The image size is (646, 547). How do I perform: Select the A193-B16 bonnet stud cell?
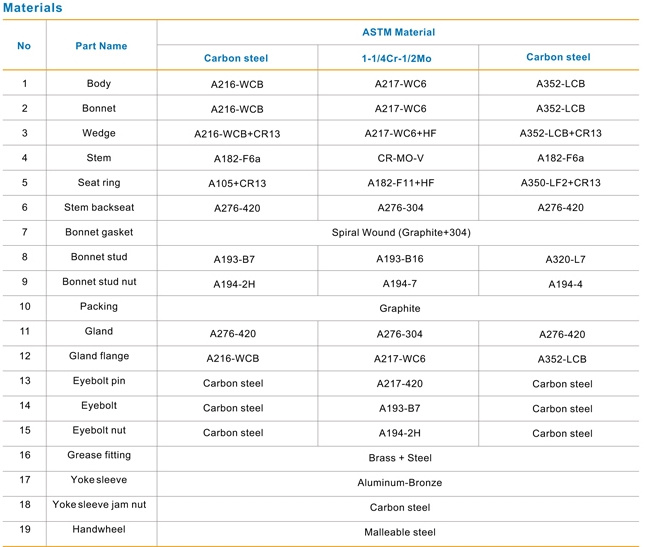(x=400, y=259)
